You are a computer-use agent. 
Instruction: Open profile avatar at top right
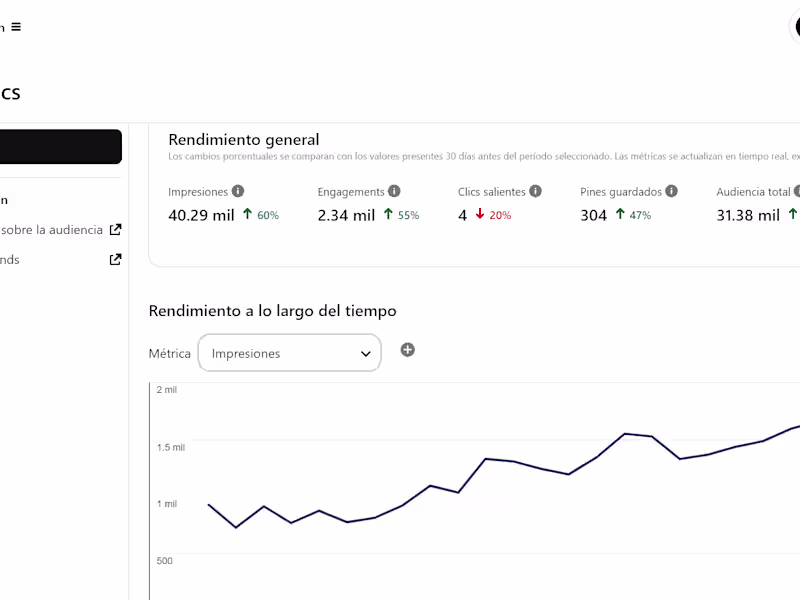[x=797, y=28]
